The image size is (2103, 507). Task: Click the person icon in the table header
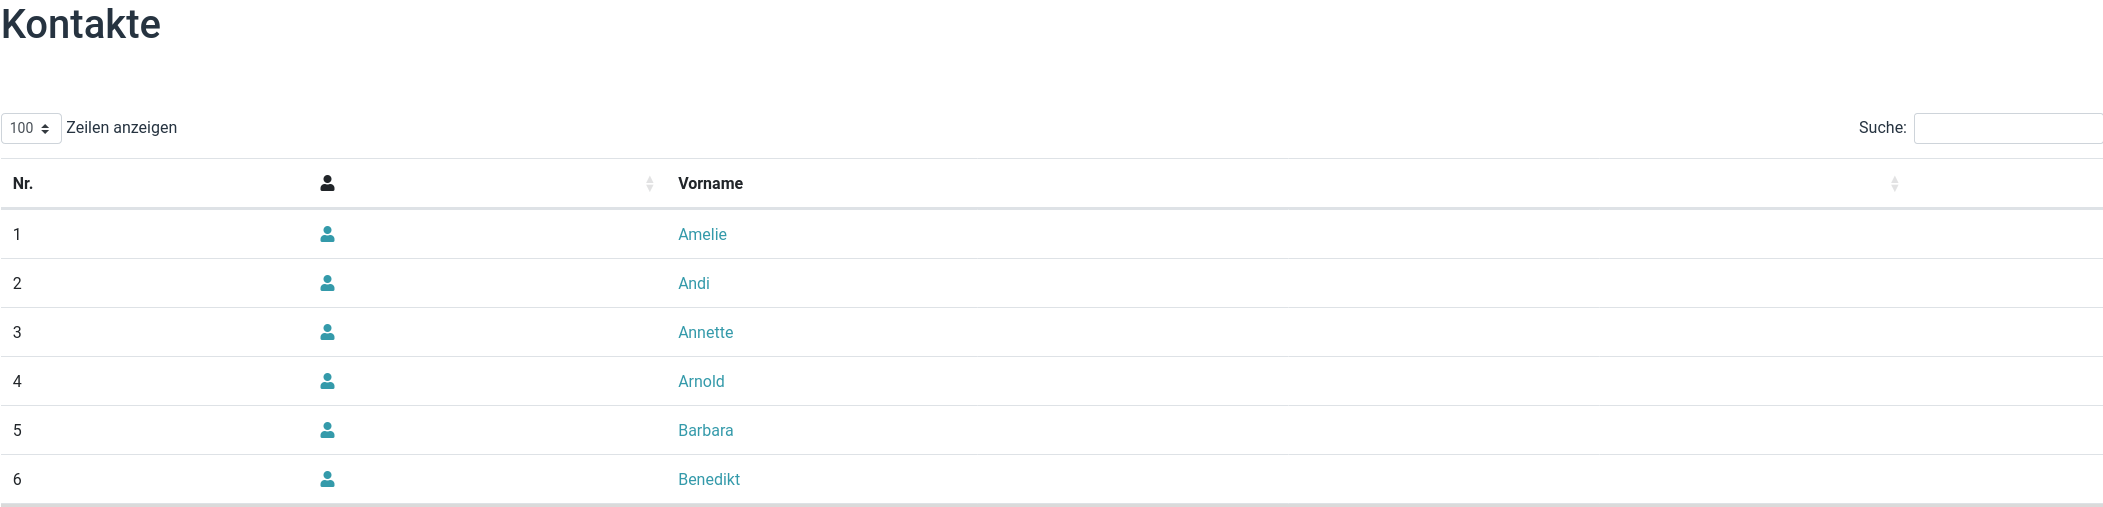coord(327,183)
